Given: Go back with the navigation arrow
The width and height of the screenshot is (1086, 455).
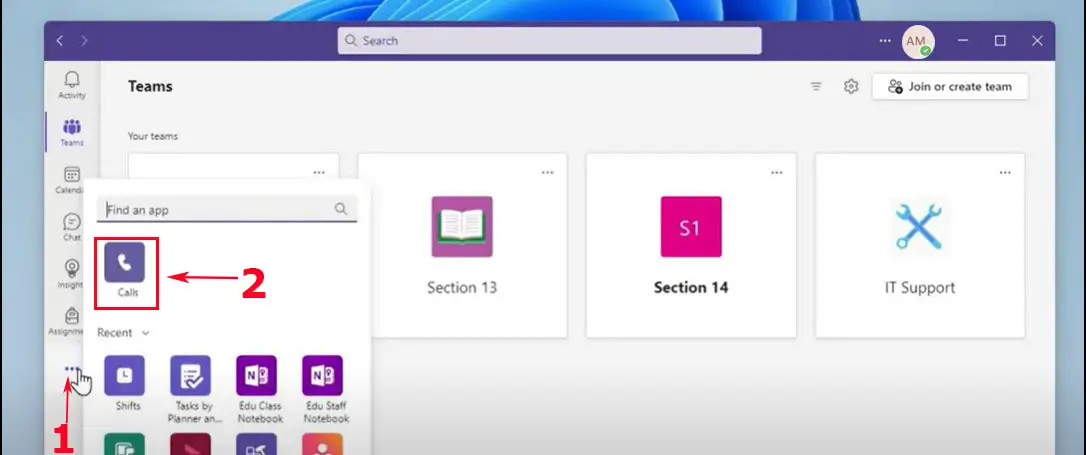Looking at the screenshot, I should tap(61, 41).
